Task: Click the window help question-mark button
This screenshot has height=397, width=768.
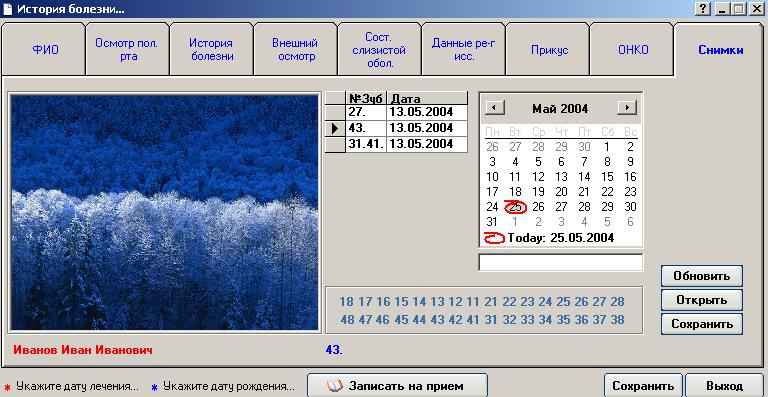Action: click(x=704, y=8)
